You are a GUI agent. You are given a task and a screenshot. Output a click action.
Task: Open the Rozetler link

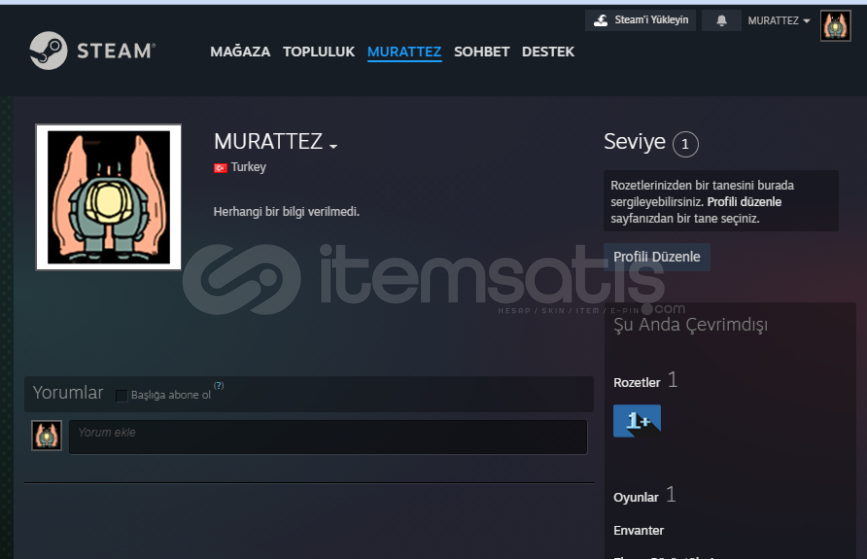point(637,383)
